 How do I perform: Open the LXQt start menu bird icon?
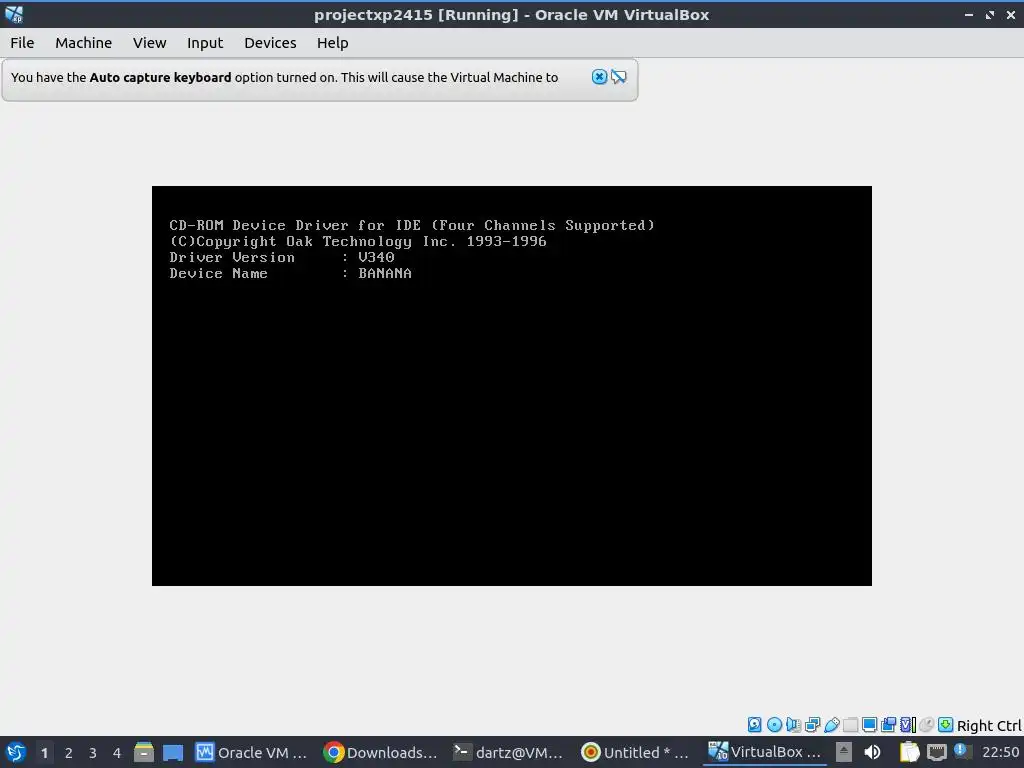point(15,752)
